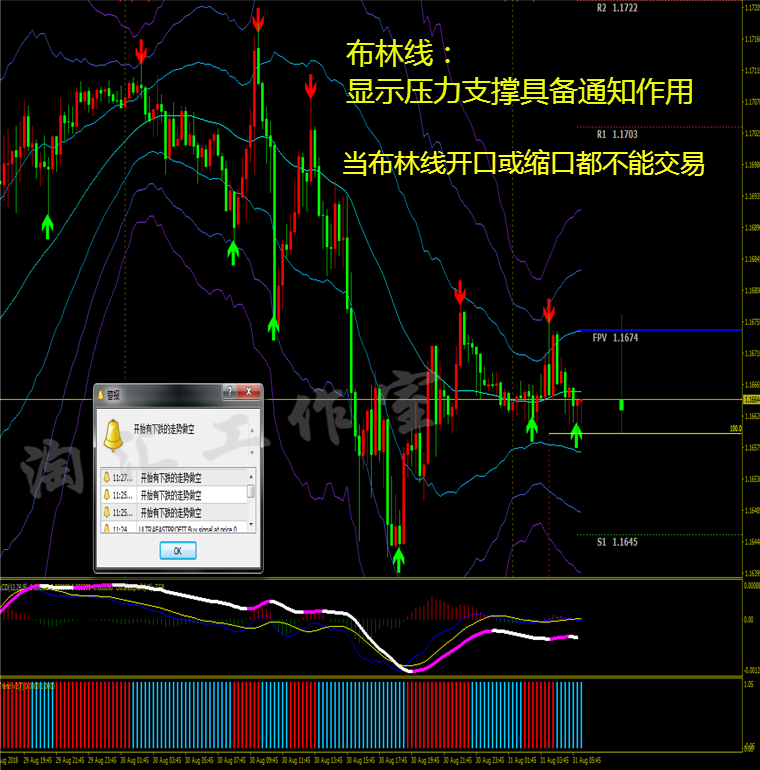
Task: Click the rightmost red sell arrow
Action: 549,311
